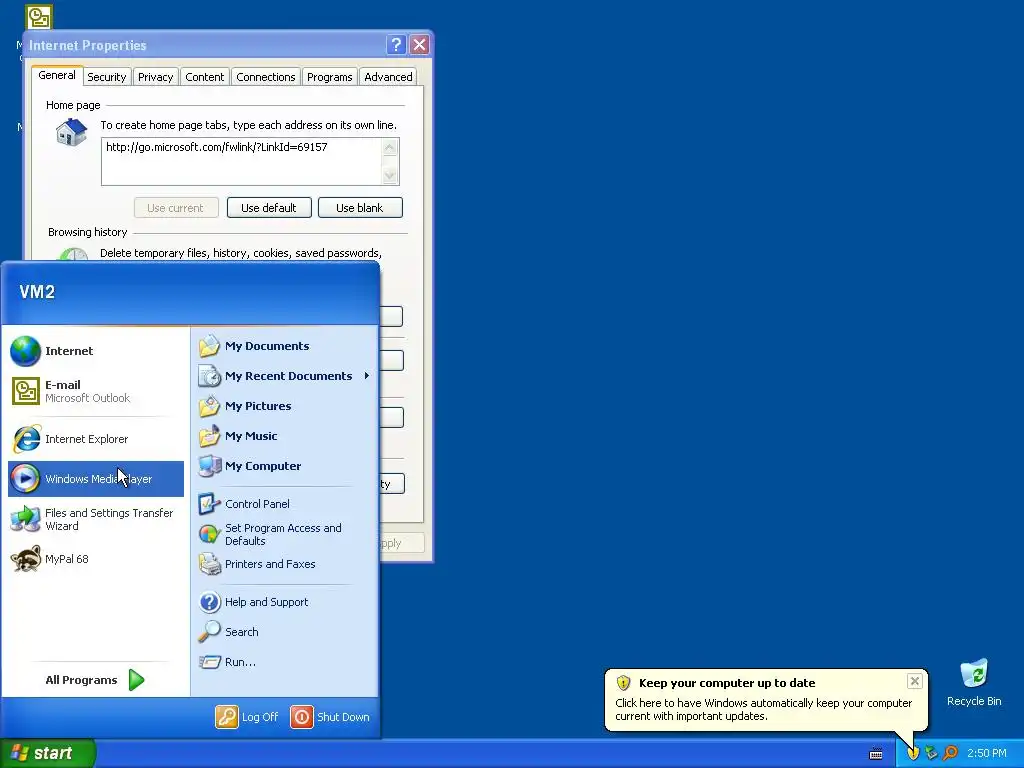Open My Recent Documents
Screen dimensions: 1024x768
click(x=284, y=376)
